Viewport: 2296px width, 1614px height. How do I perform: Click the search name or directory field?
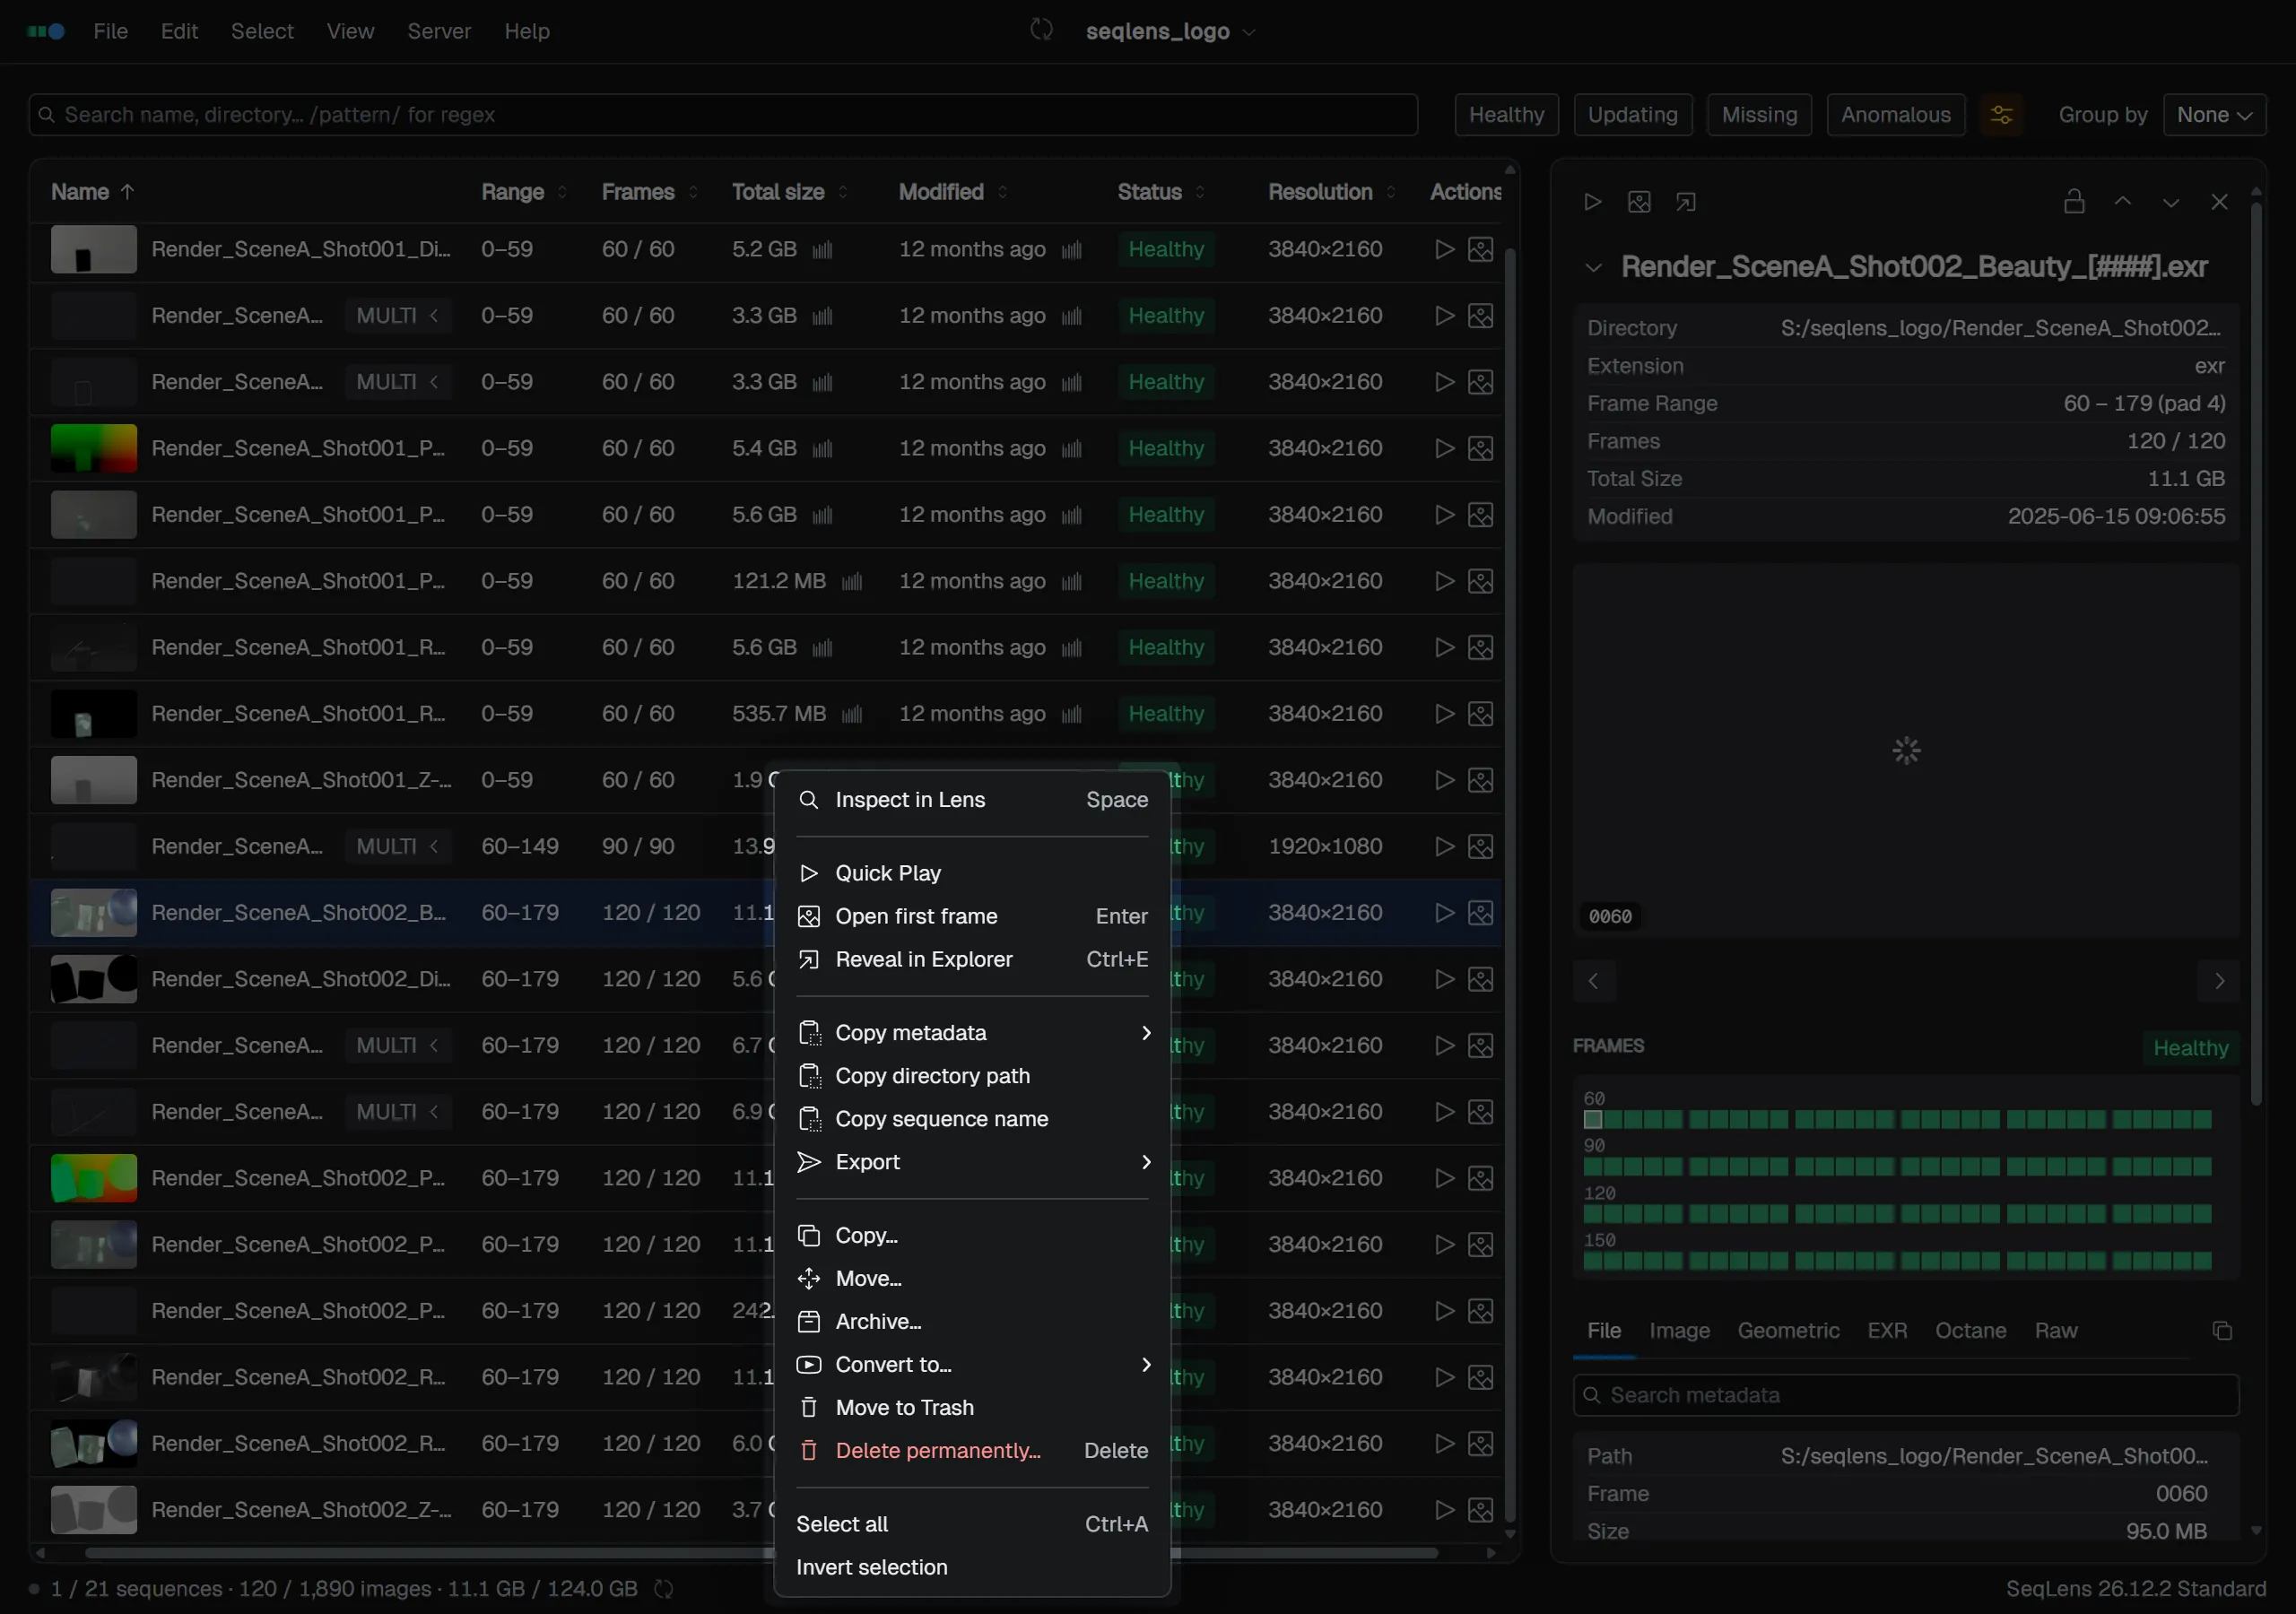click(x=723, y=115)
